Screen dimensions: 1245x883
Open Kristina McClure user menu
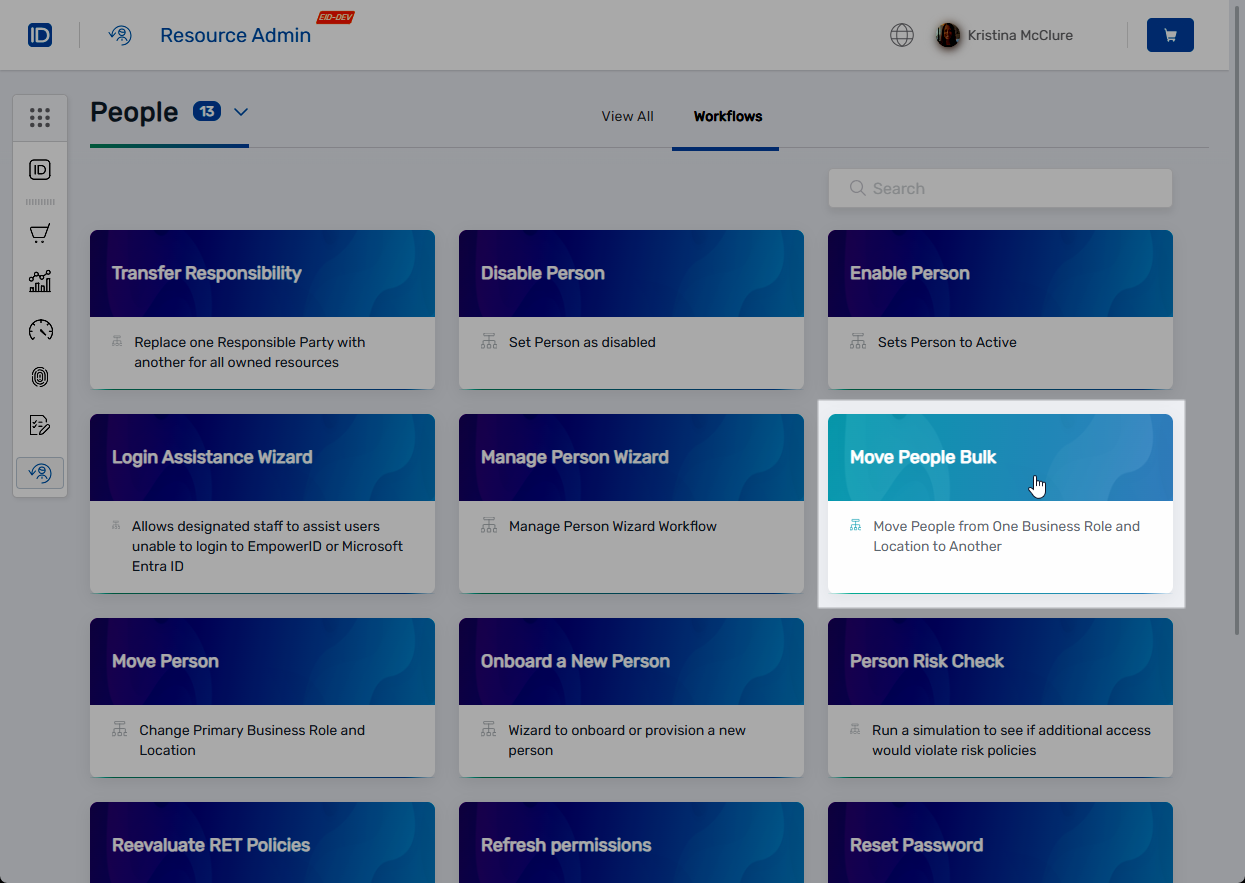tap(1005, 35)
